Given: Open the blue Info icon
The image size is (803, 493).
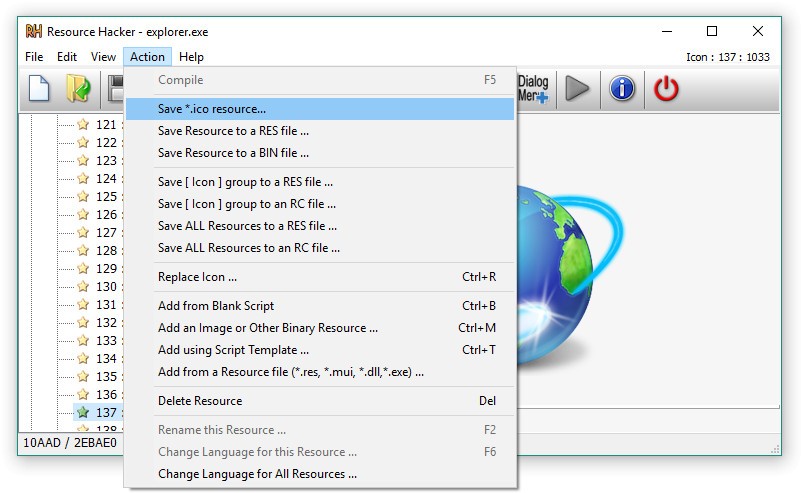Looking at the screenshot, I should pyautogui.click(x=622, y=89).
